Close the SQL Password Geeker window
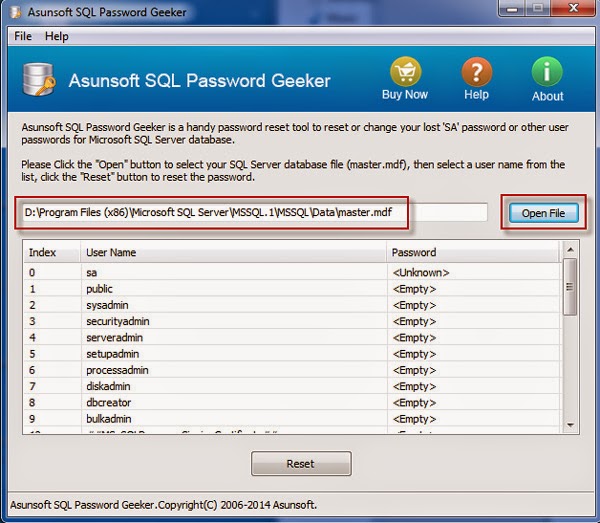The image size is (600, 523). pyautogui.click(x=573, y=8)
